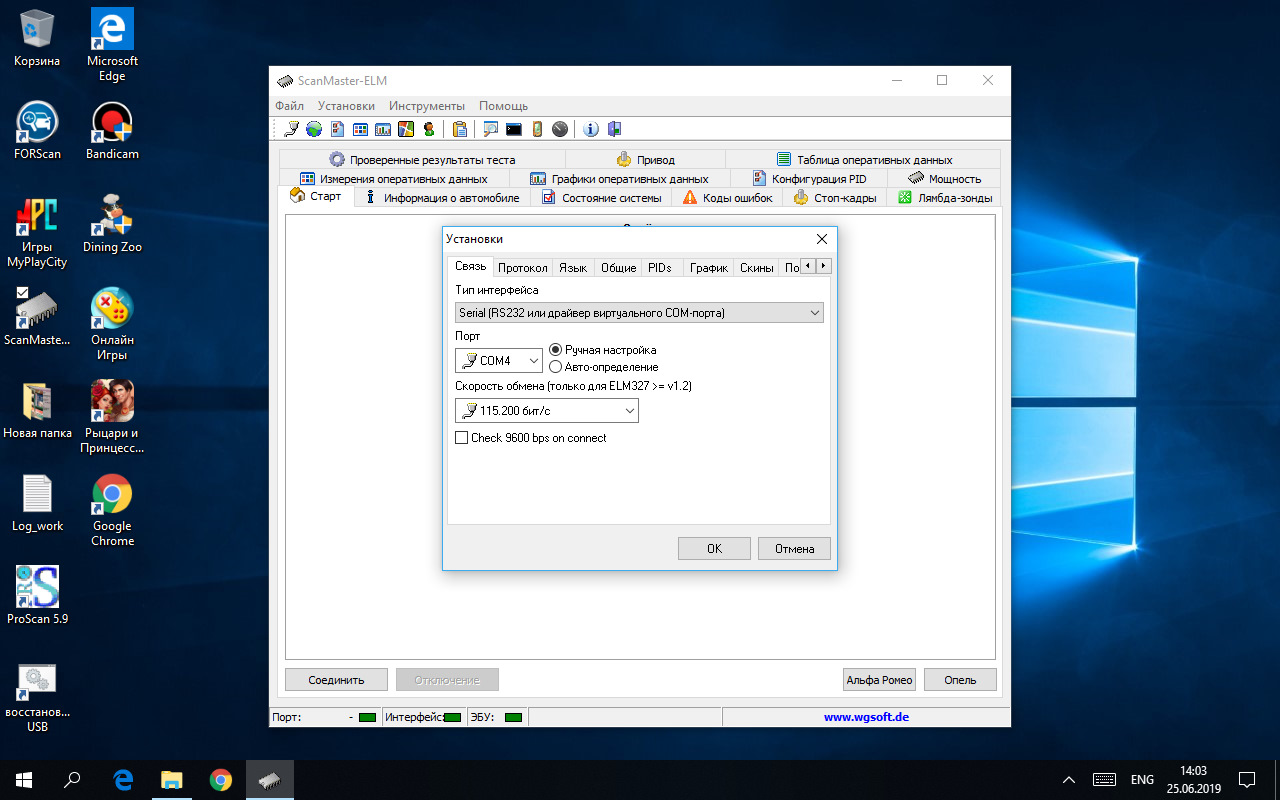Screen dimensions: 1280x800
Task: Click the connect cable icon in toolbar
Action: point(291,129)
